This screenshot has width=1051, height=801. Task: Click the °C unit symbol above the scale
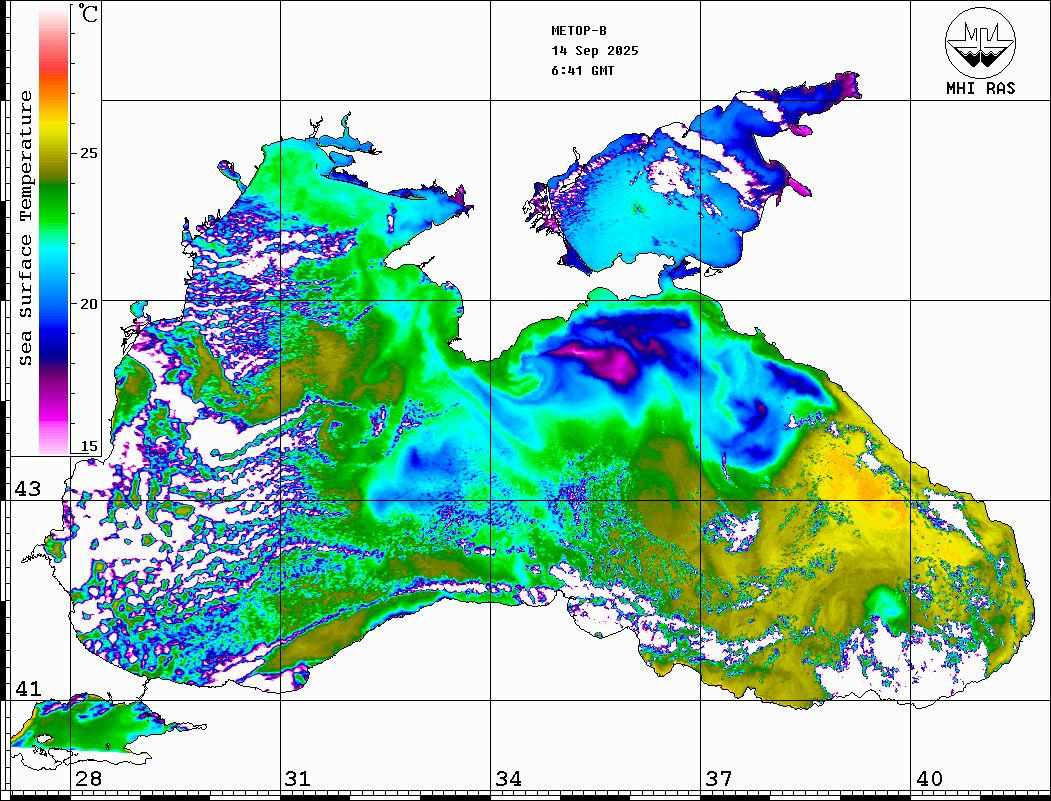[x=89, y=15]
